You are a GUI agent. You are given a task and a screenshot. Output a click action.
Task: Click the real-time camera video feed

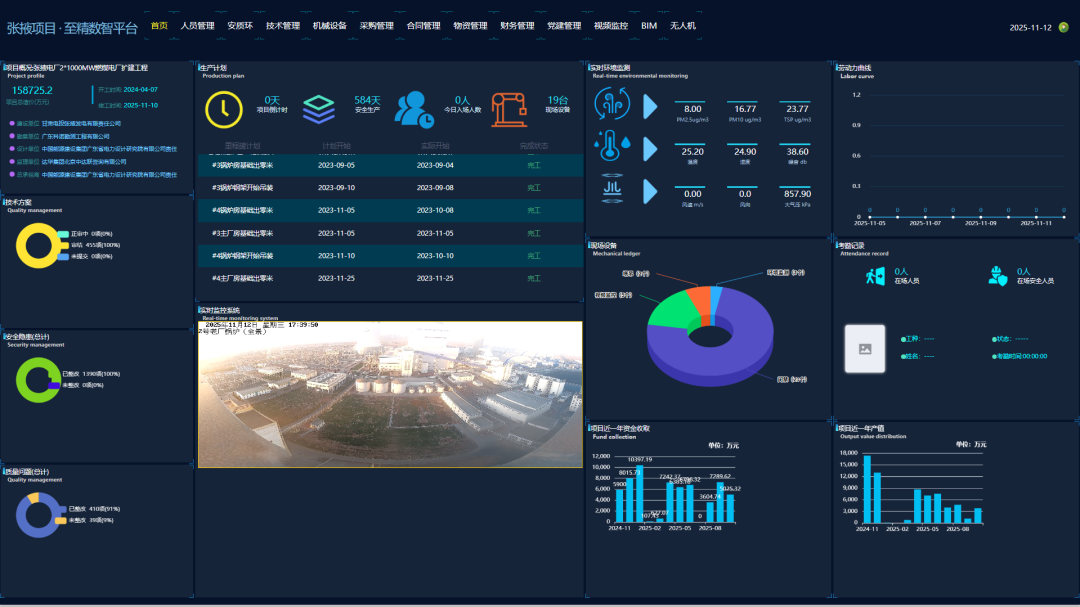[x=390, y=394]
